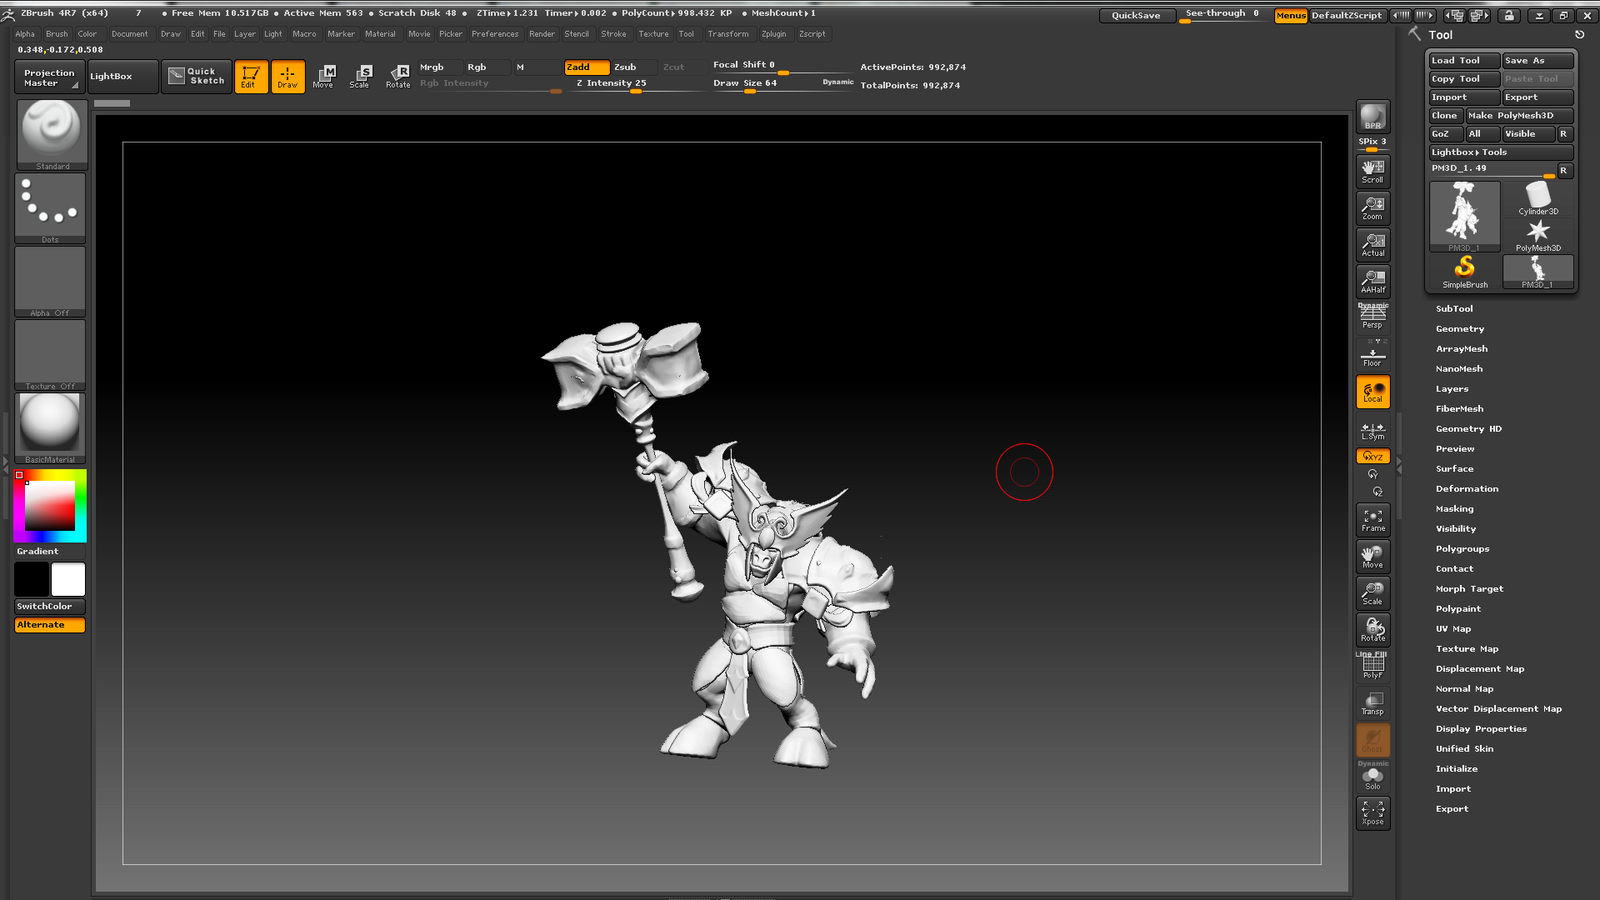Toggle Transp transparency mode
Image resolution: width=1600 pixels, height=900 pixels.
[1373, 703]
